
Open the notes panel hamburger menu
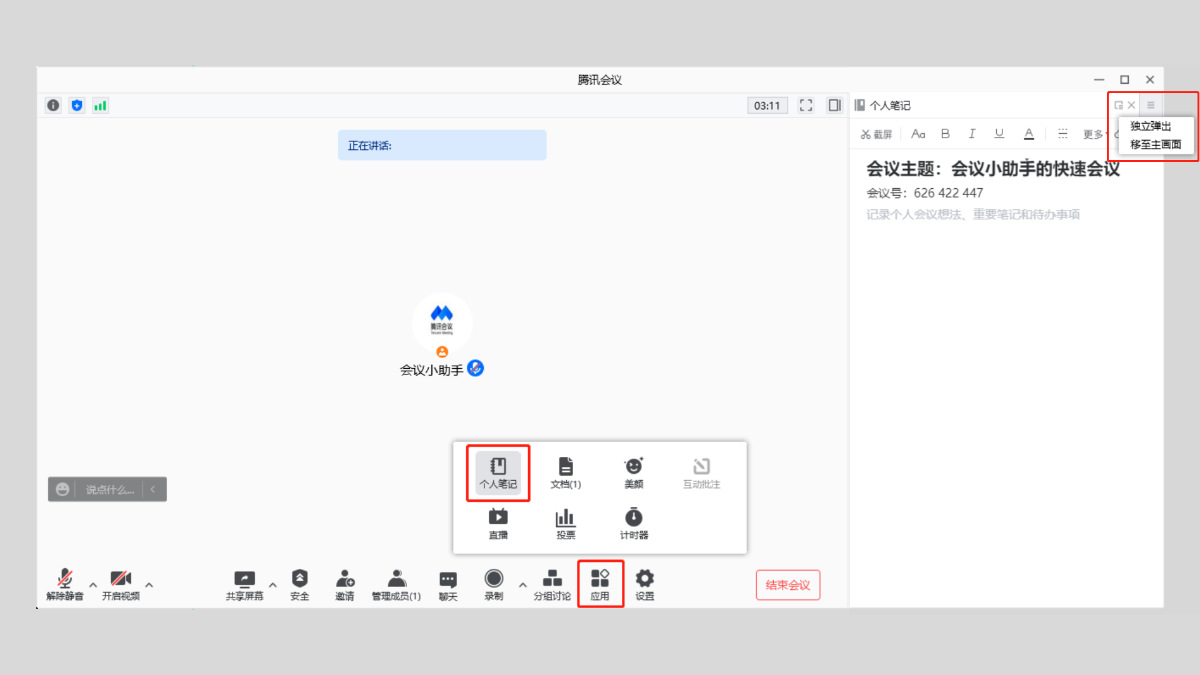[1150, 105]
